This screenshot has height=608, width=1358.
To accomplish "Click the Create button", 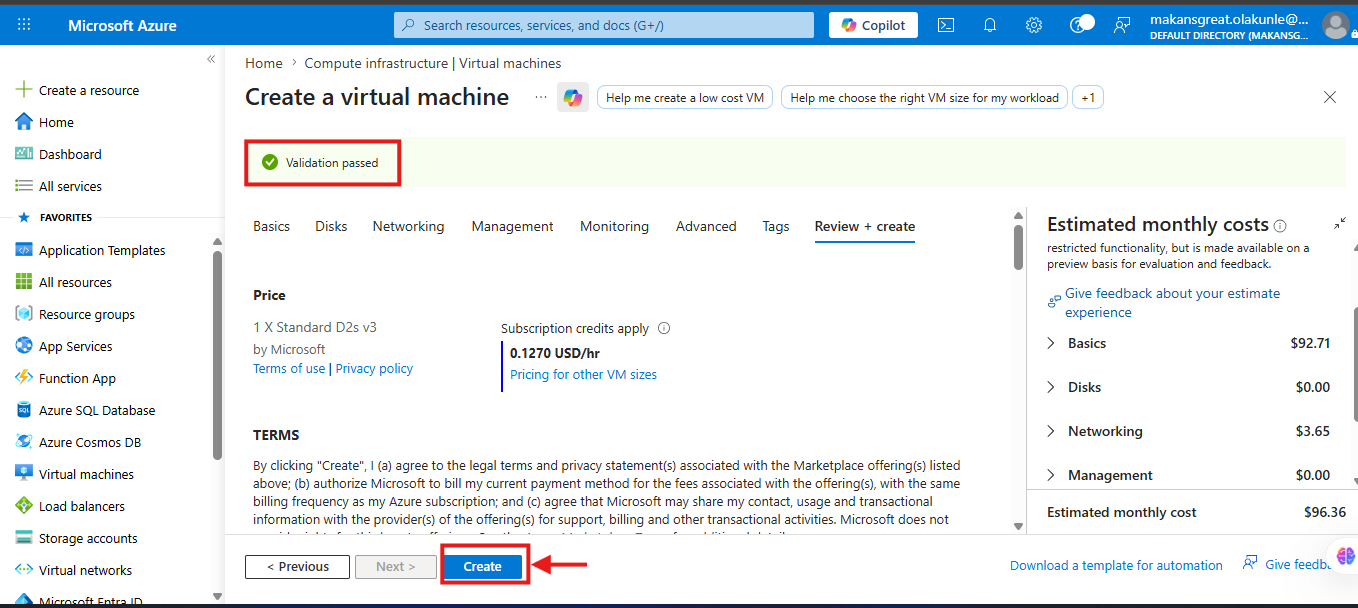I will click(x=483, y=566).
